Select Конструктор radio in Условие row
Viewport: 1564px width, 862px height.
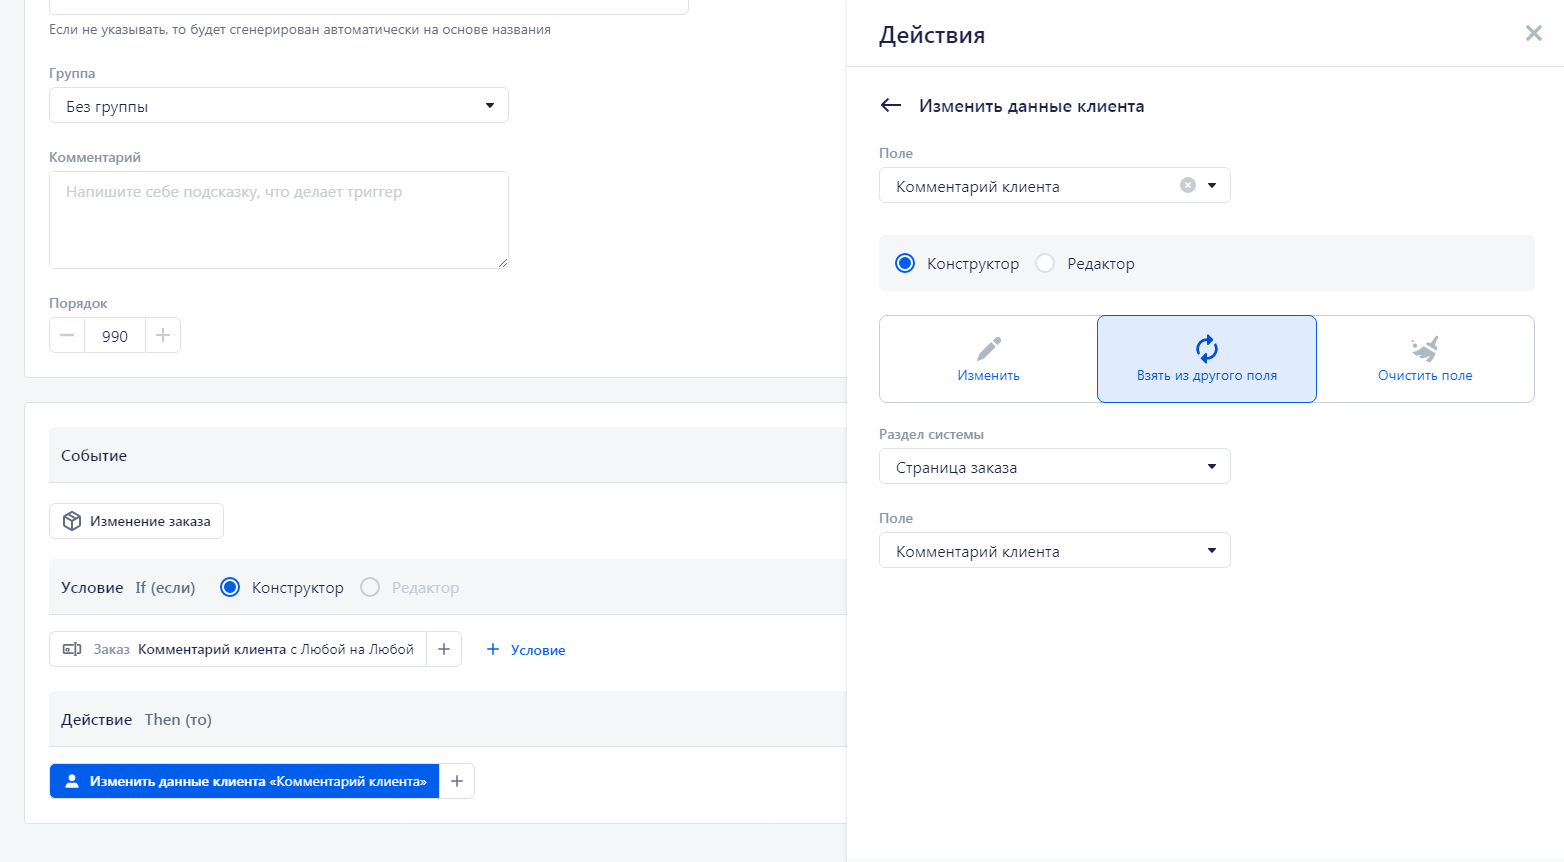click(230, 587)
